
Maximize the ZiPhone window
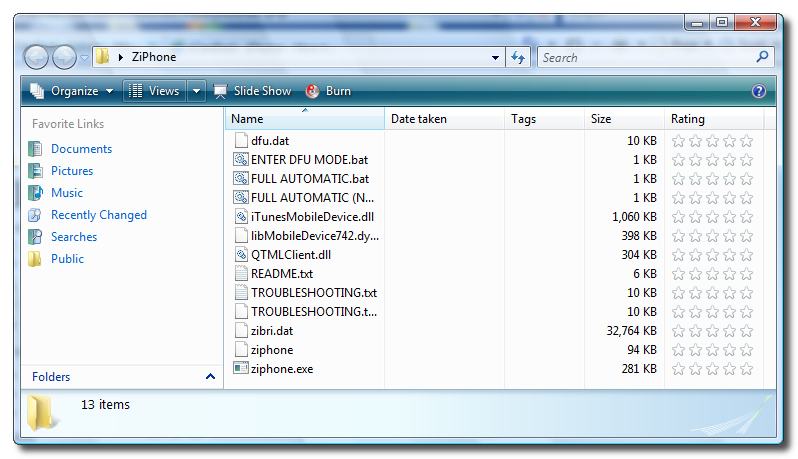[722, 22]
